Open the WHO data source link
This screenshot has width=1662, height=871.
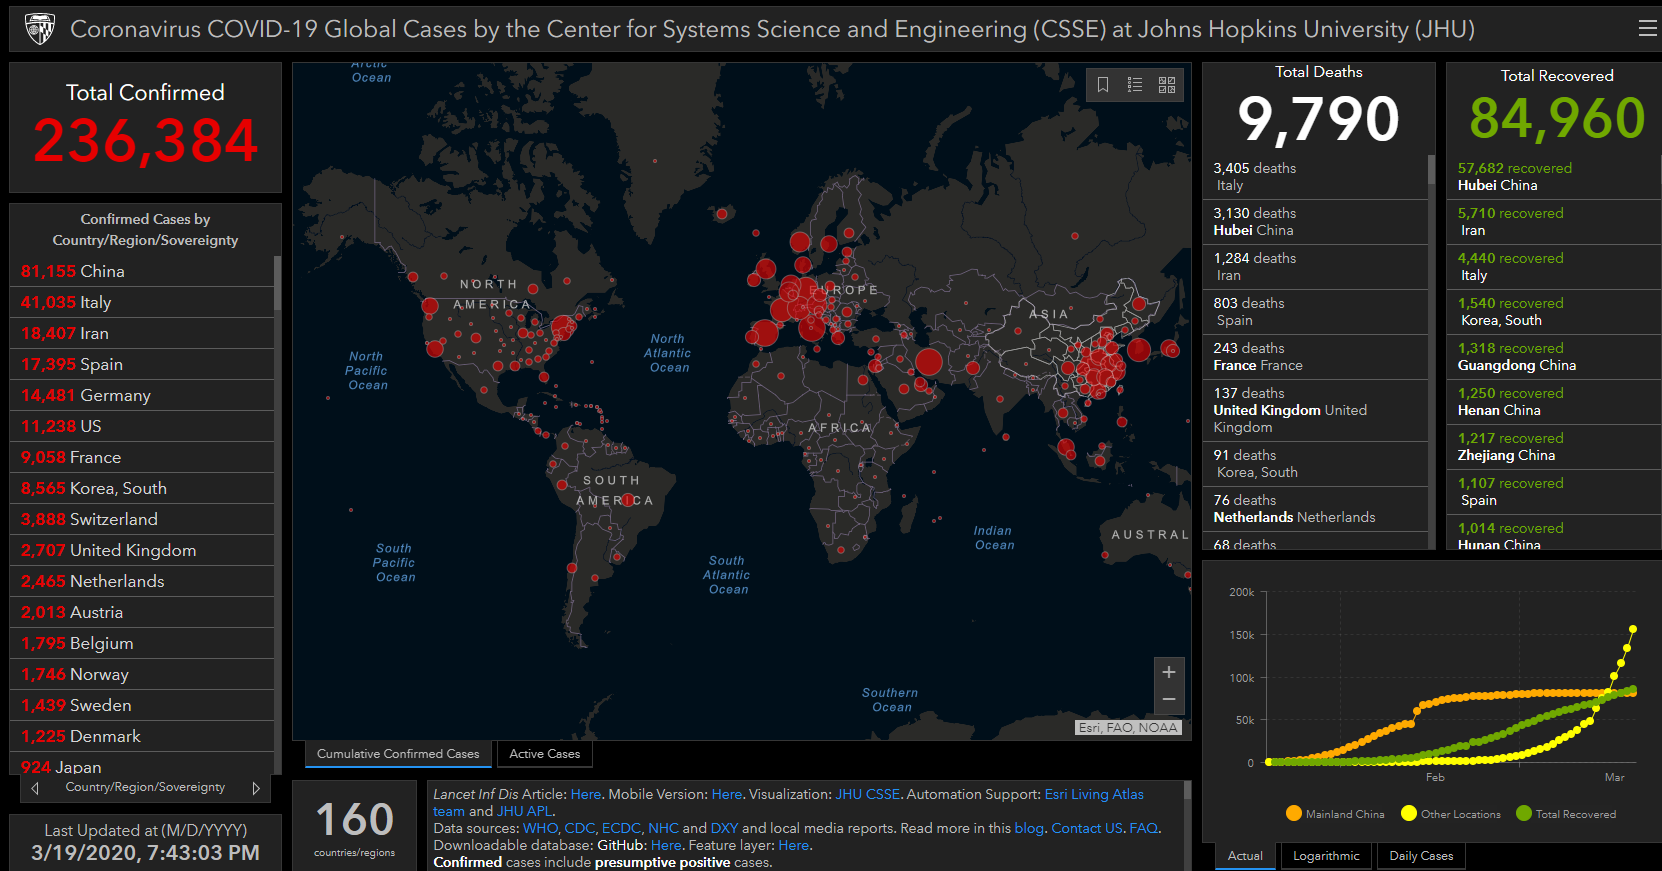pos(540,828)
